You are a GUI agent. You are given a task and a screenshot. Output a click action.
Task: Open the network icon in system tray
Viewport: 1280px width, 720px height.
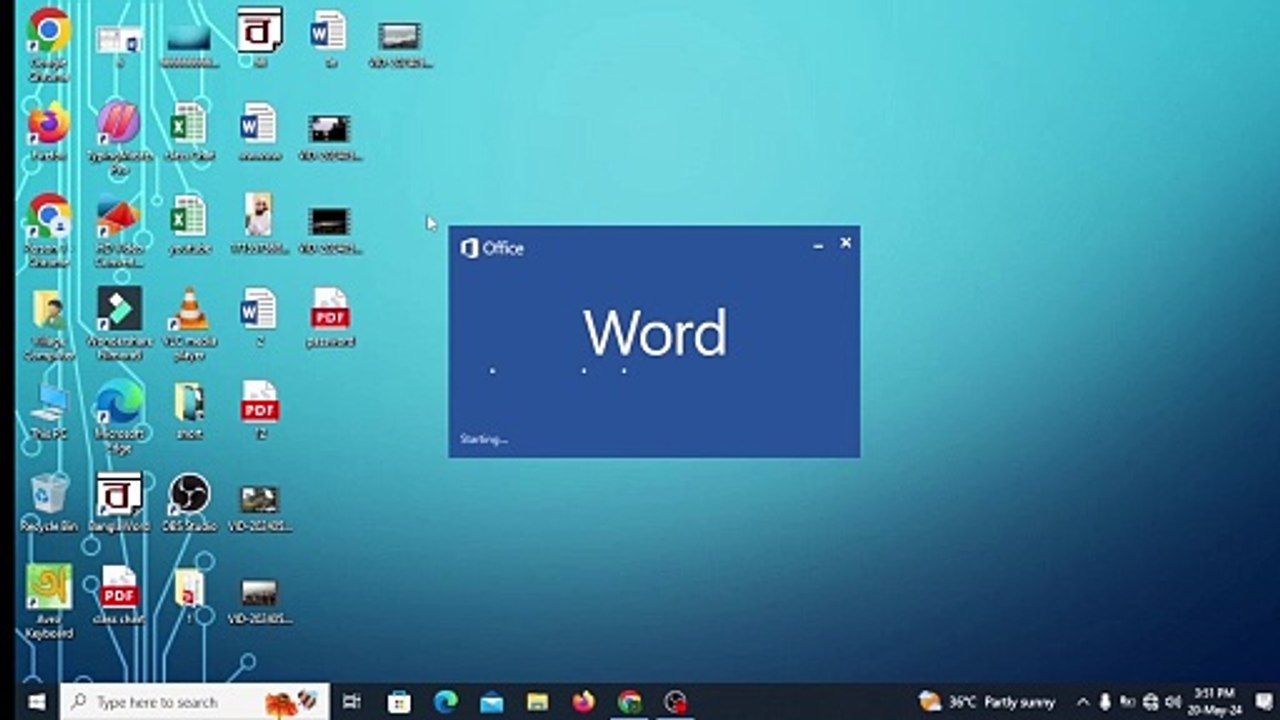[1151, 702]
